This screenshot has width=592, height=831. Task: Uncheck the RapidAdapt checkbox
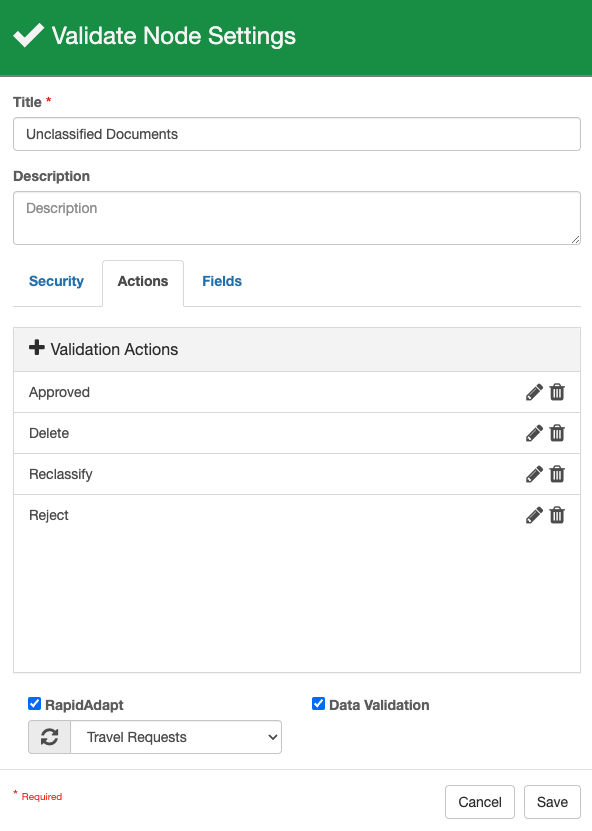[34, 704]
